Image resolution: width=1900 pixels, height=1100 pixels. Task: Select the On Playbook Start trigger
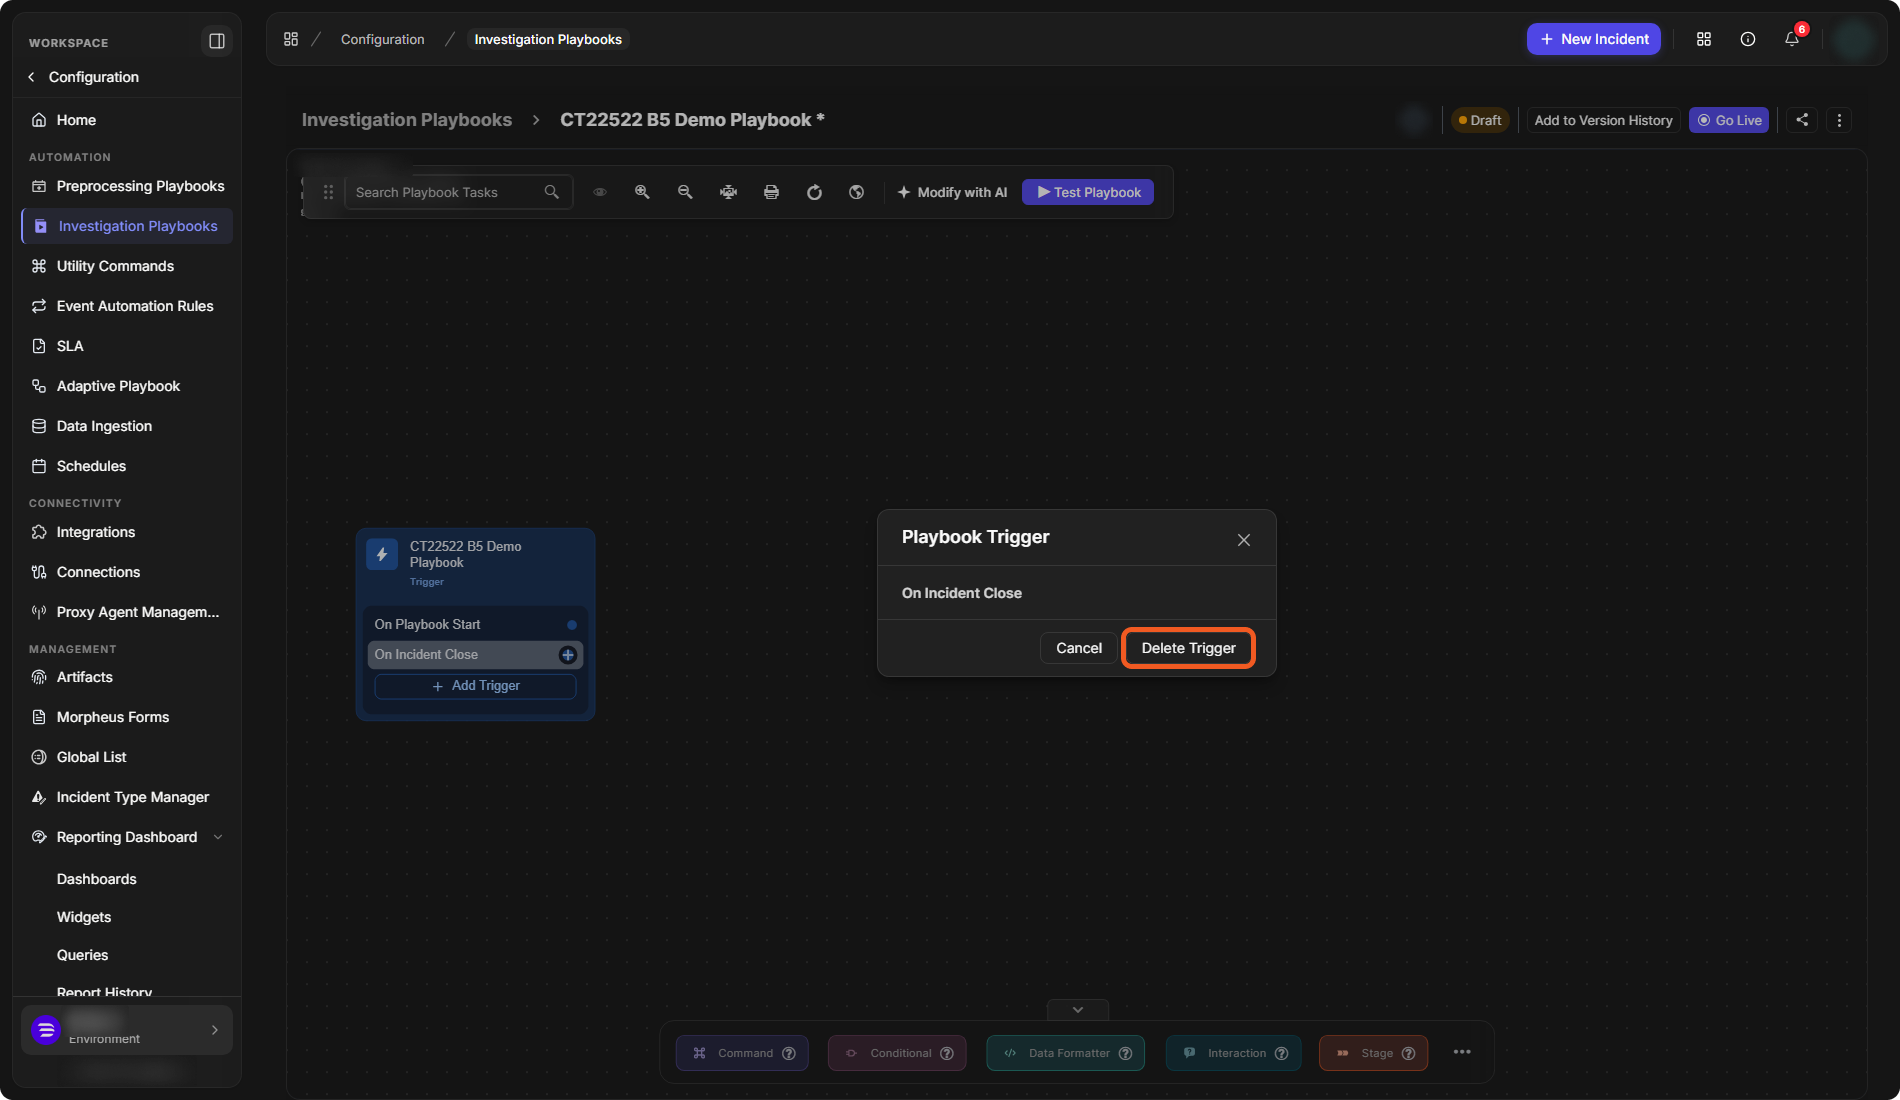[475, 624]
